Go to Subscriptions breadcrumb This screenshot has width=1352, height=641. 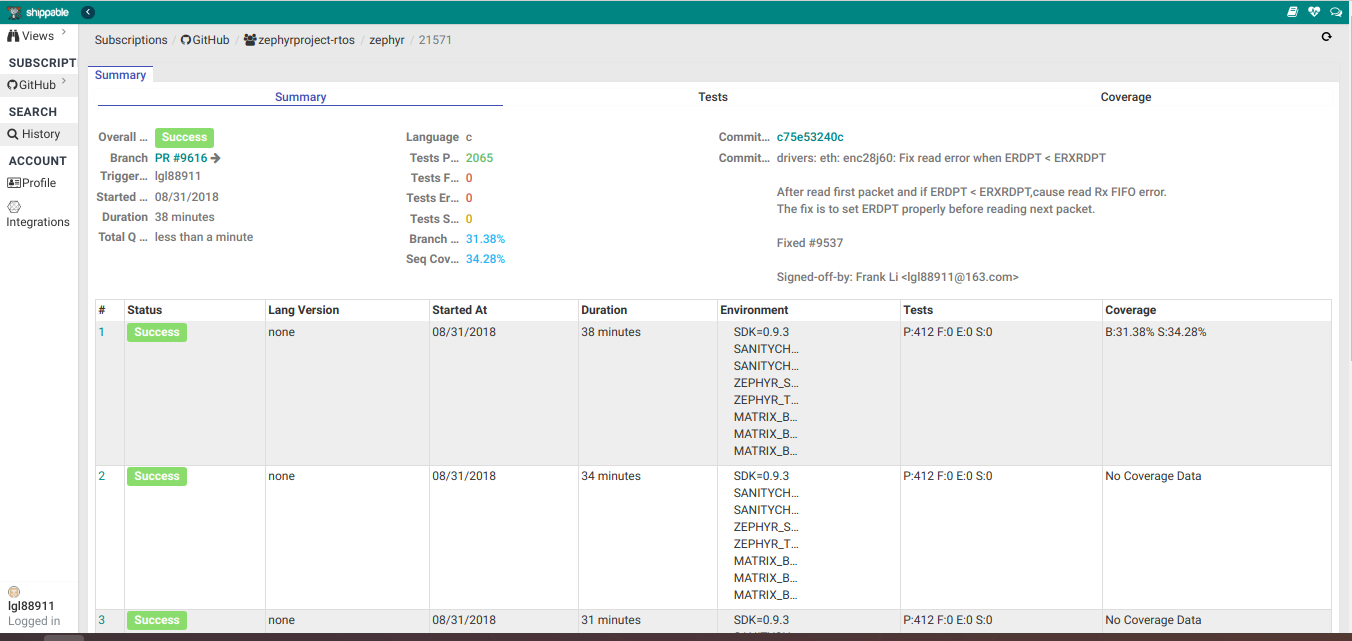131,40
